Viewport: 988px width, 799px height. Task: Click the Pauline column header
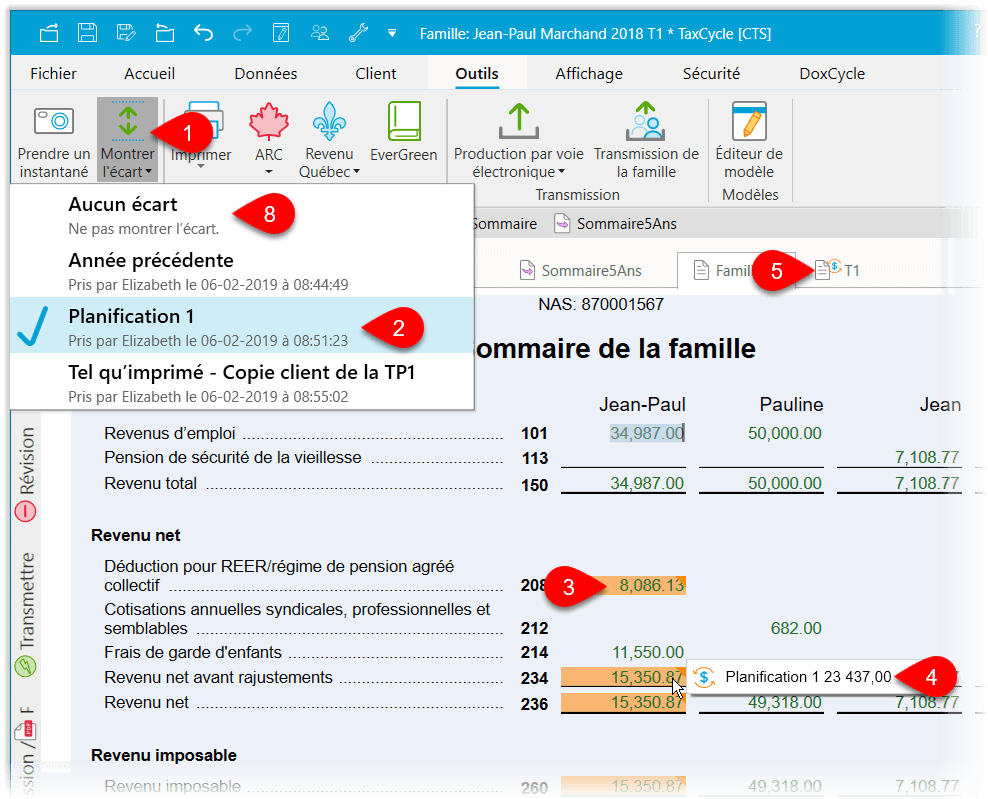tap(791, 404)
